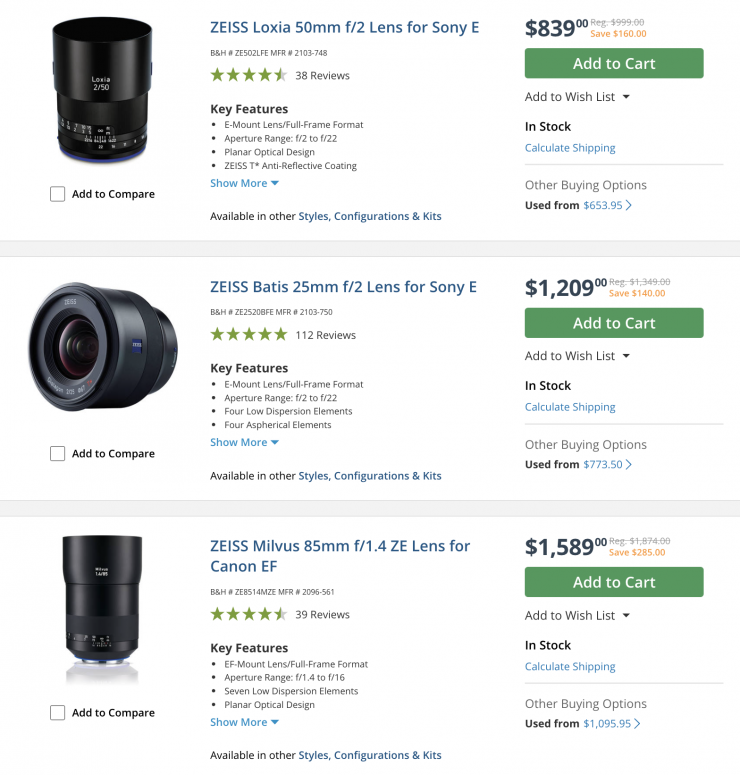
Task: Open star rating for Milvus 85mm lens
Action: [248, 615]
